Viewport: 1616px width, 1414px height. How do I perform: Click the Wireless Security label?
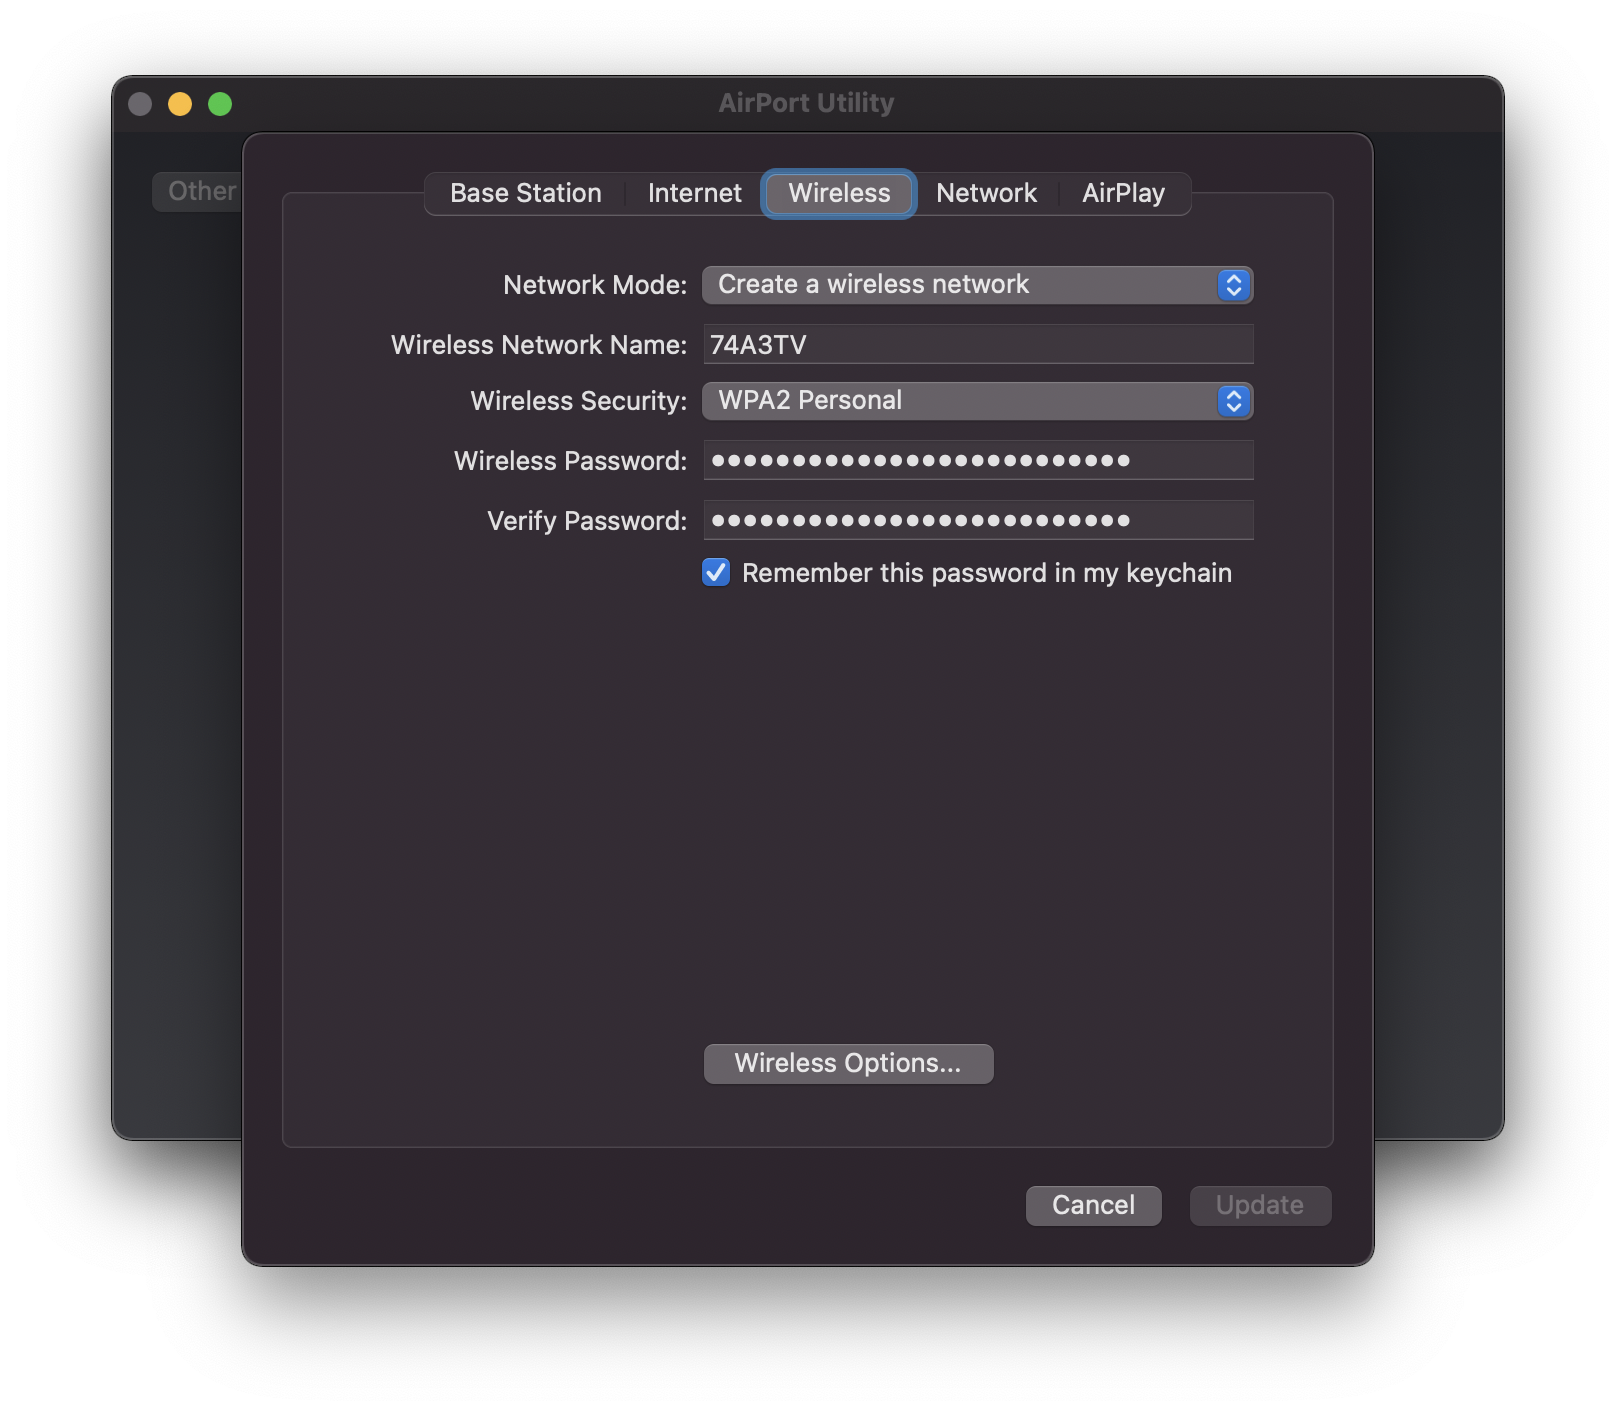[579, 401]
